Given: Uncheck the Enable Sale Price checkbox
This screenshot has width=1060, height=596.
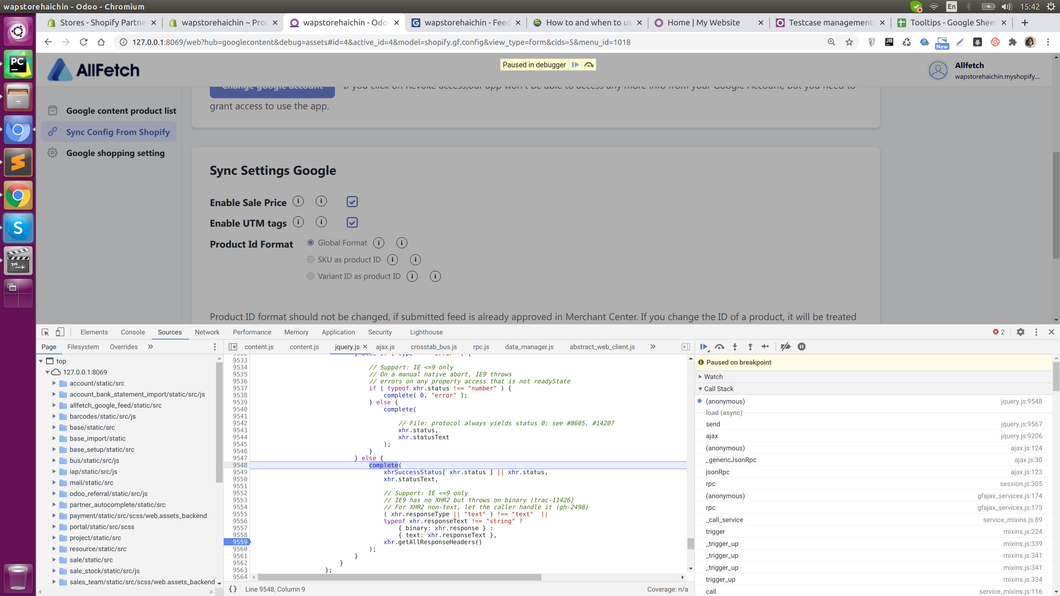Looking at the screenshot, I should tap(352, 202).
